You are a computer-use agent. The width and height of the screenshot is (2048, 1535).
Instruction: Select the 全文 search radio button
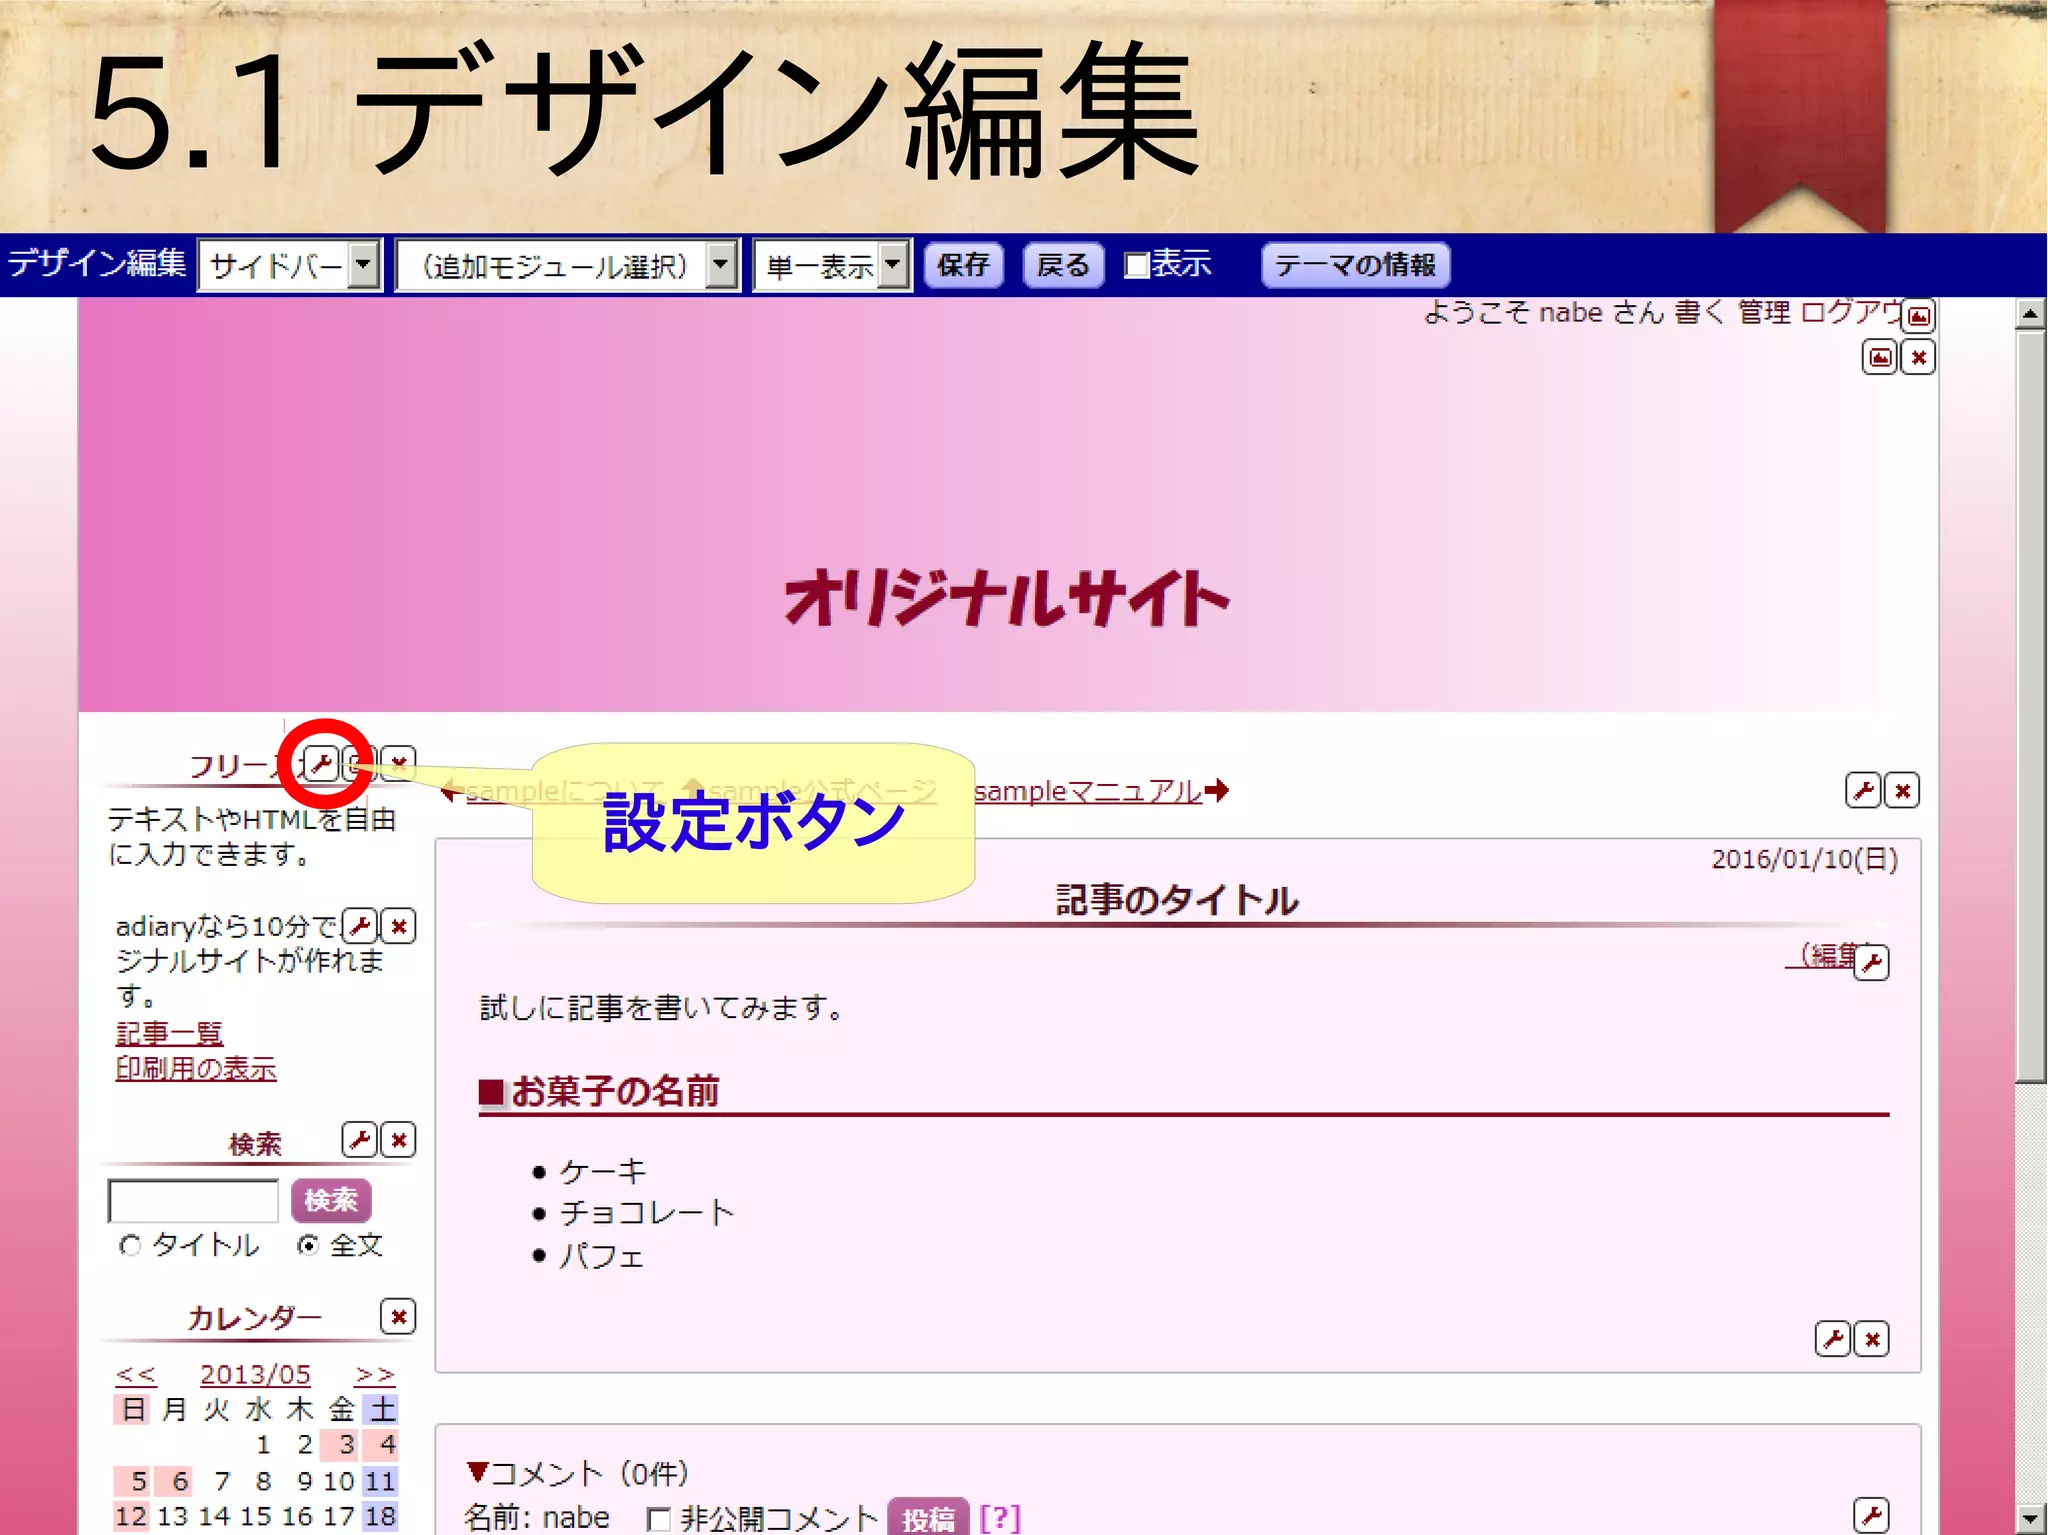[x=308, y=1245]
